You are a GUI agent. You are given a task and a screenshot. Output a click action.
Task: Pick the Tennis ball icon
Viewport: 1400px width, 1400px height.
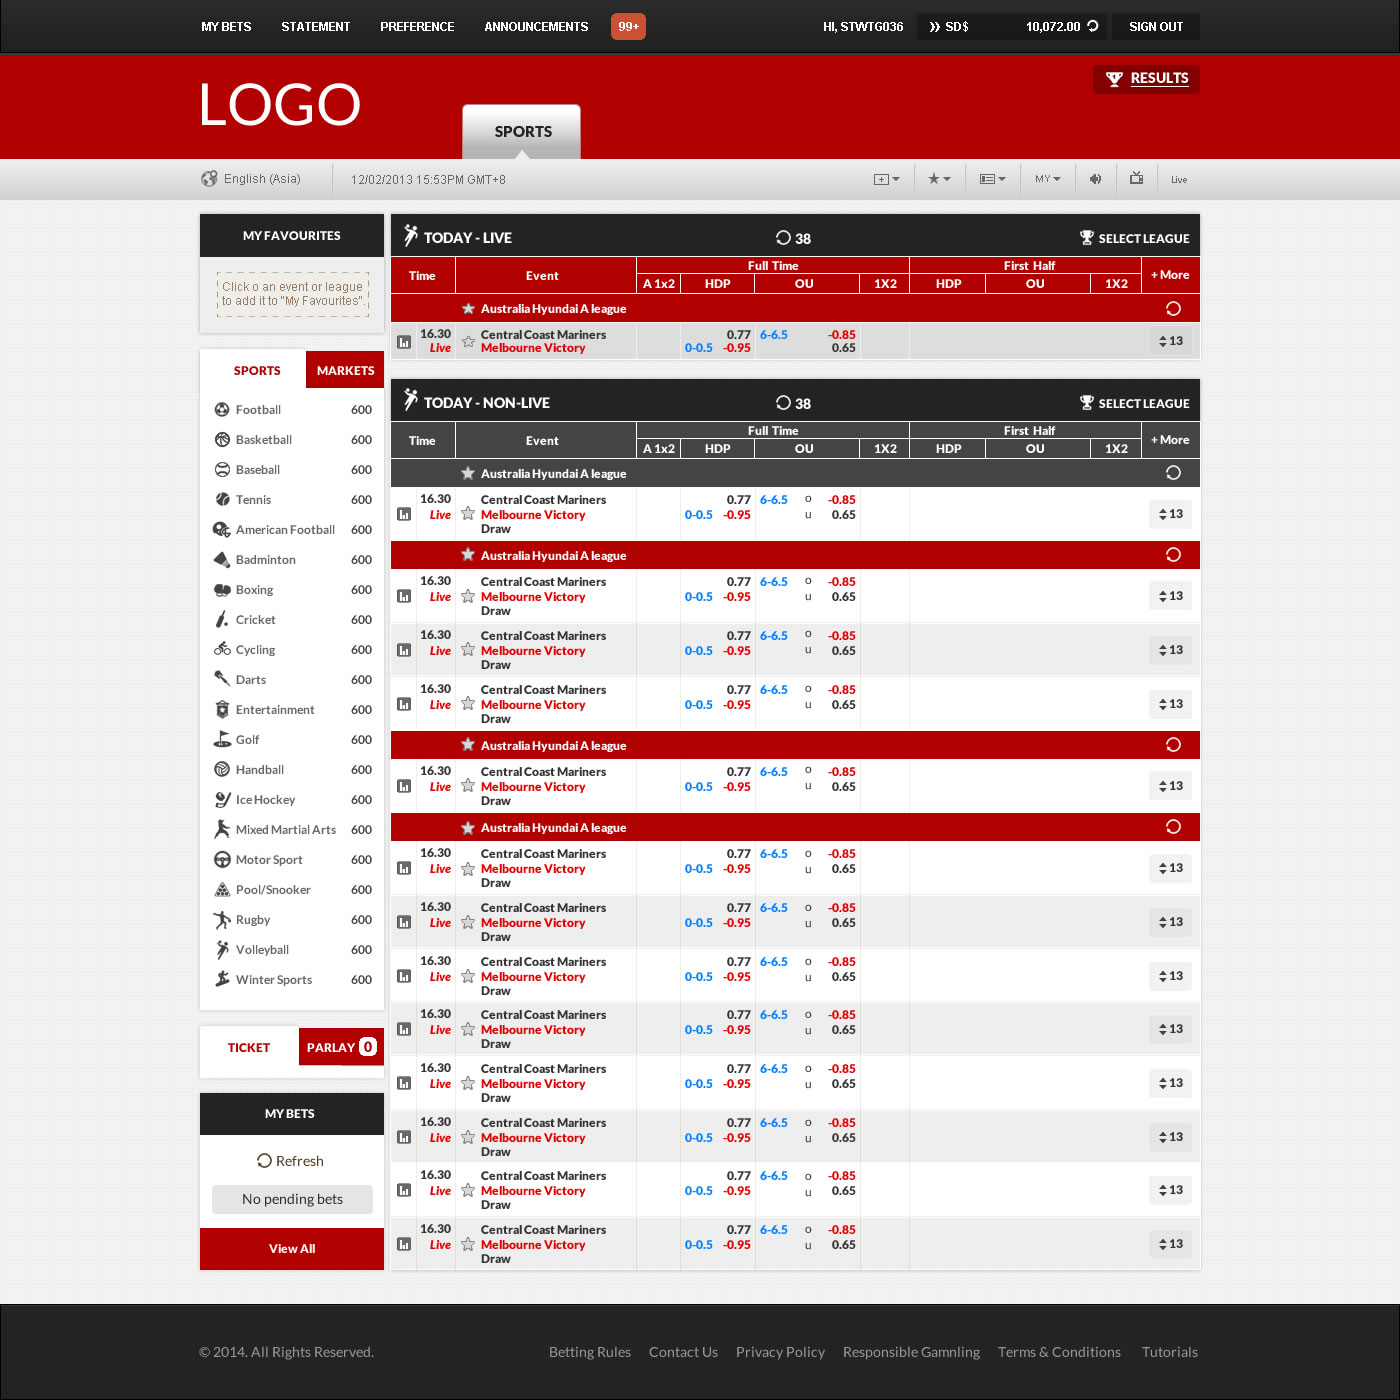pos(222,500)
